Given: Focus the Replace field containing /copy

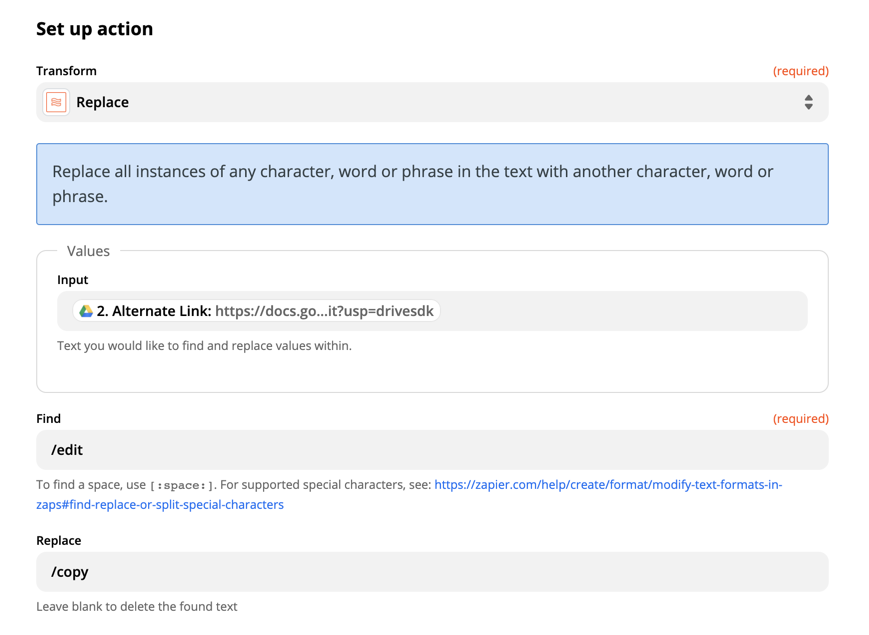Looking at the screenshot, I should [432, 572].
